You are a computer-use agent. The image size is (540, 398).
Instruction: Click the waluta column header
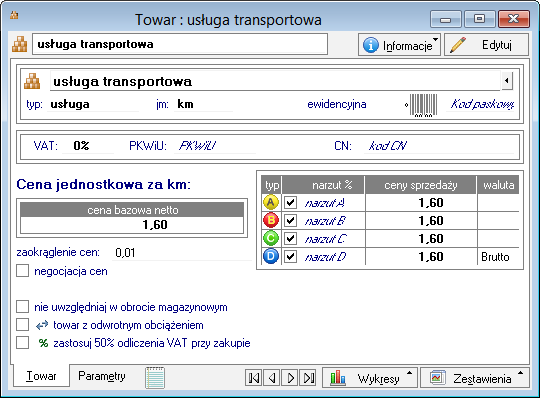point(498,185)
